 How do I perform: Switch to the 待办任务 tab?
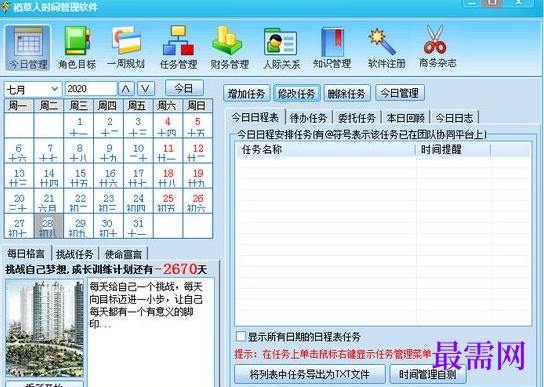click(x=308, y=118)
